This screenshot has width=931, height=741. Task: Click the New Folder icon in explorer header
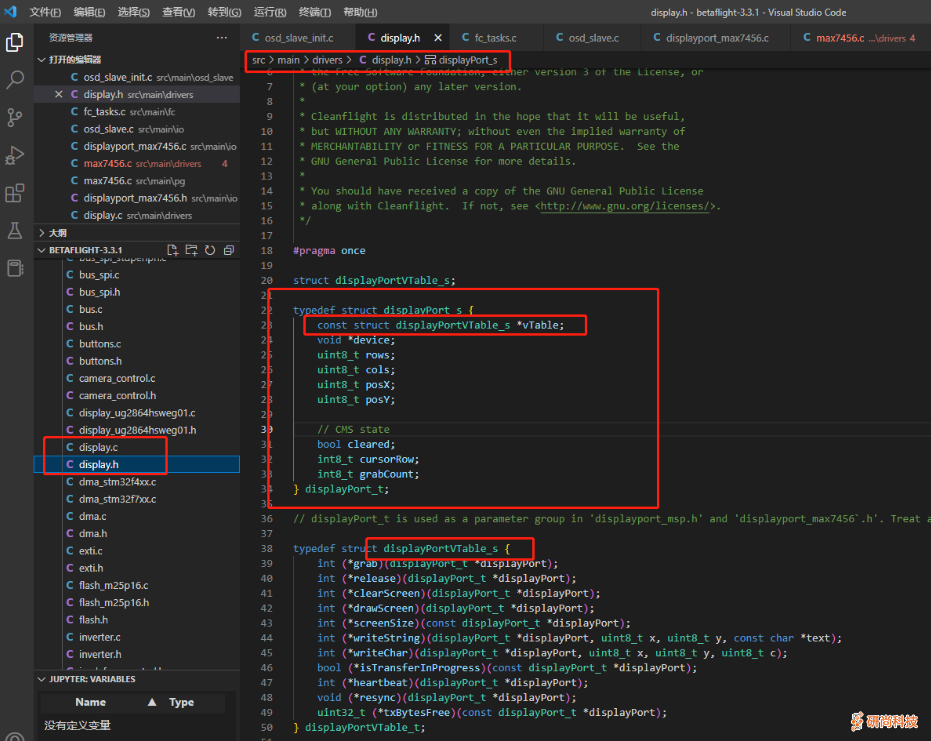(x=191, y=250)
